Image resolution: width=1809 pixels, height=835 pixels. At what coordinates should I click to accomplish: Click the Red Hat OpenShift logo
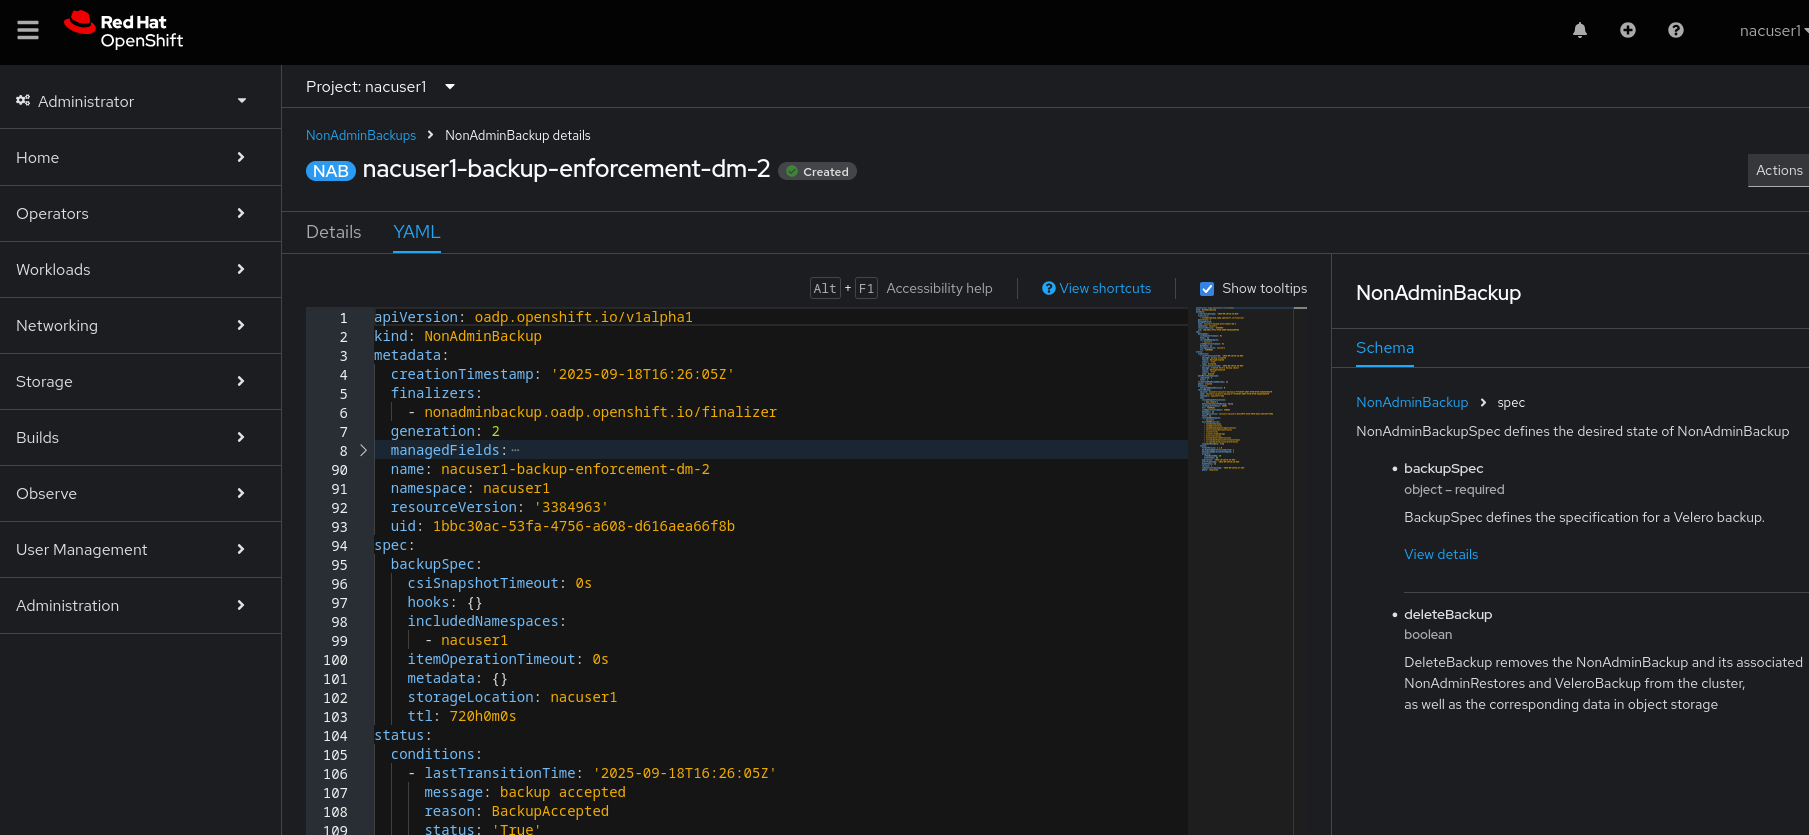tap(124, 31)
